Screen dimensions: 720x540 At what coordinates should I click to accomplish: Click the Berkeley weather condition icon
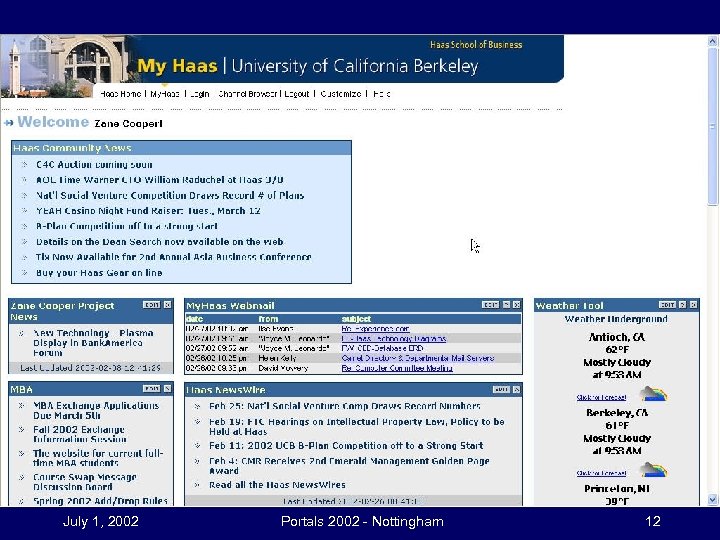coord(653,470)
